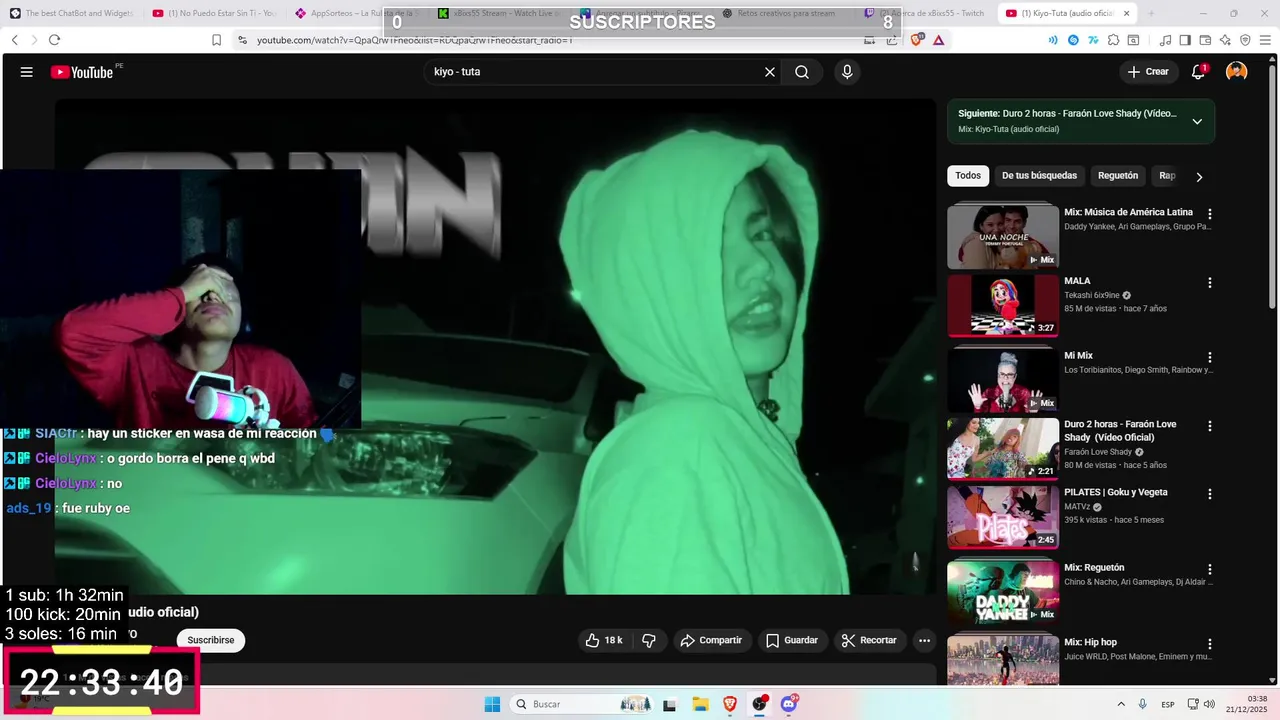Open the YouTube account avatar menu
The height and width of the screenshot is (720, 1280).
pos(1237,72)
